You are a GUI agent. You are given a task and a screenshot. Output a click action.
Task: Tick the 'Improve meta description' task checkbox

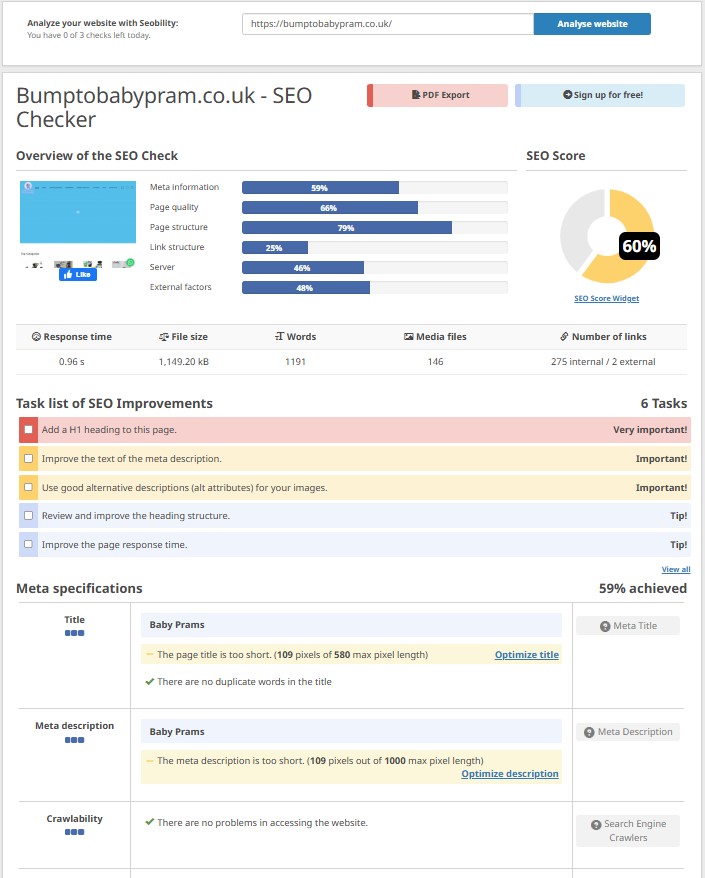28,459
